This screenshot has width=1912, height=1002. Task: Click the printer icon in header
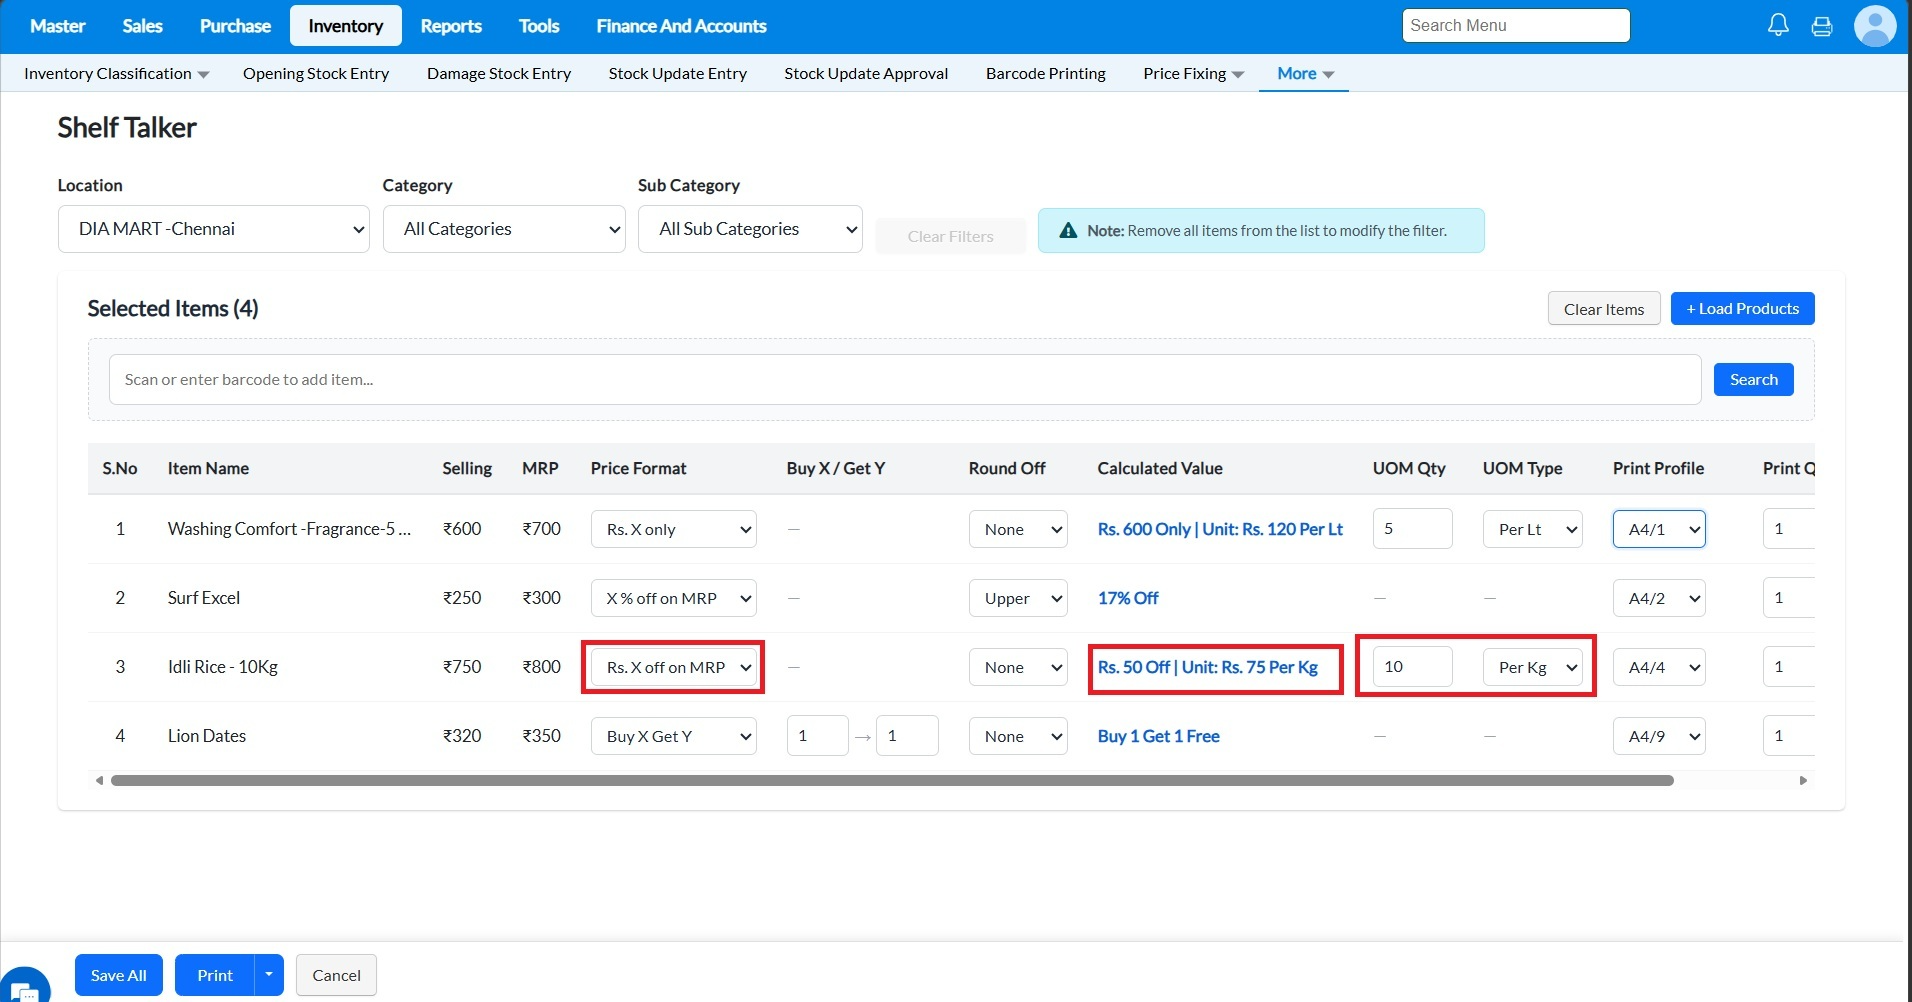tap(1821, 26)
